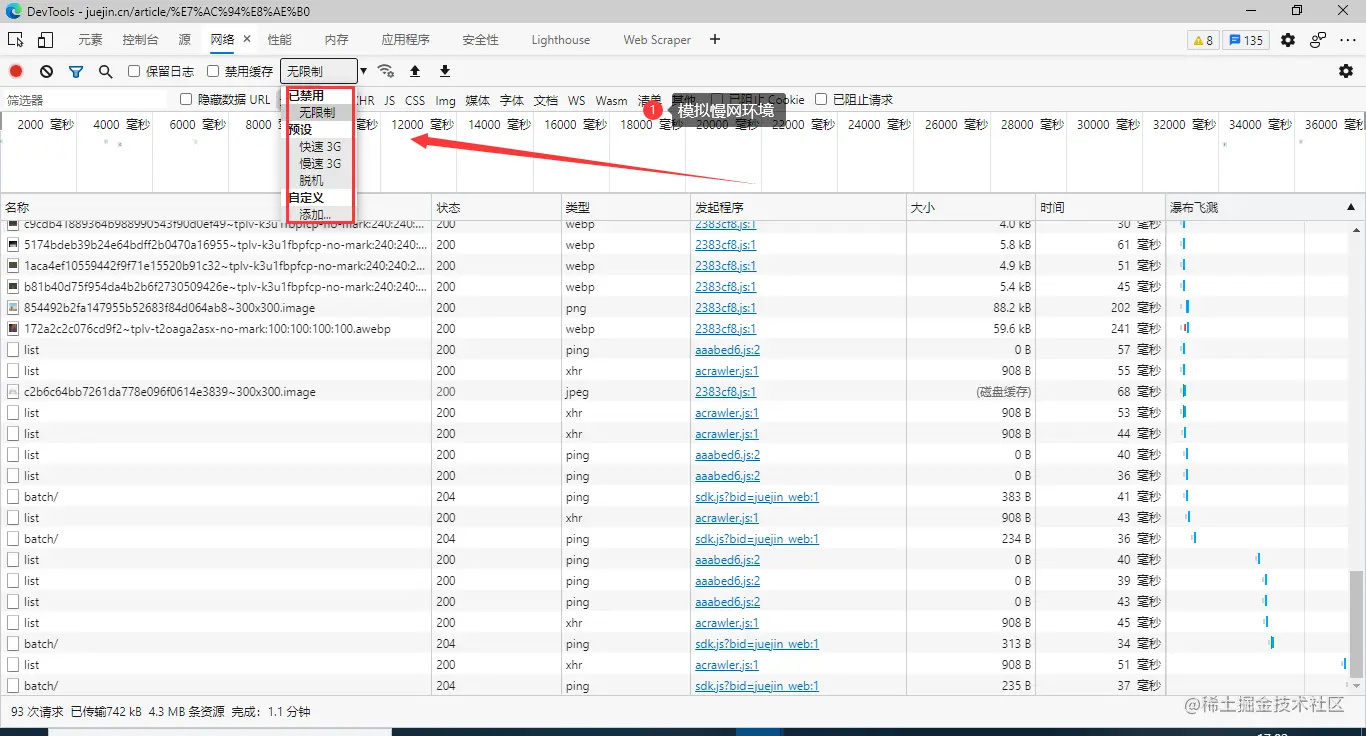
Task: Filter requests by JS type
Action: point(390,100)
